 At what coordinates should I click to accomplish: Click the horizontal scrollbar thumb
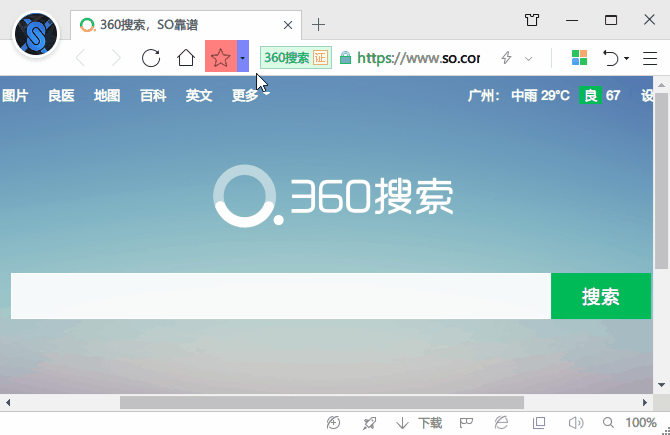point(322,403)
